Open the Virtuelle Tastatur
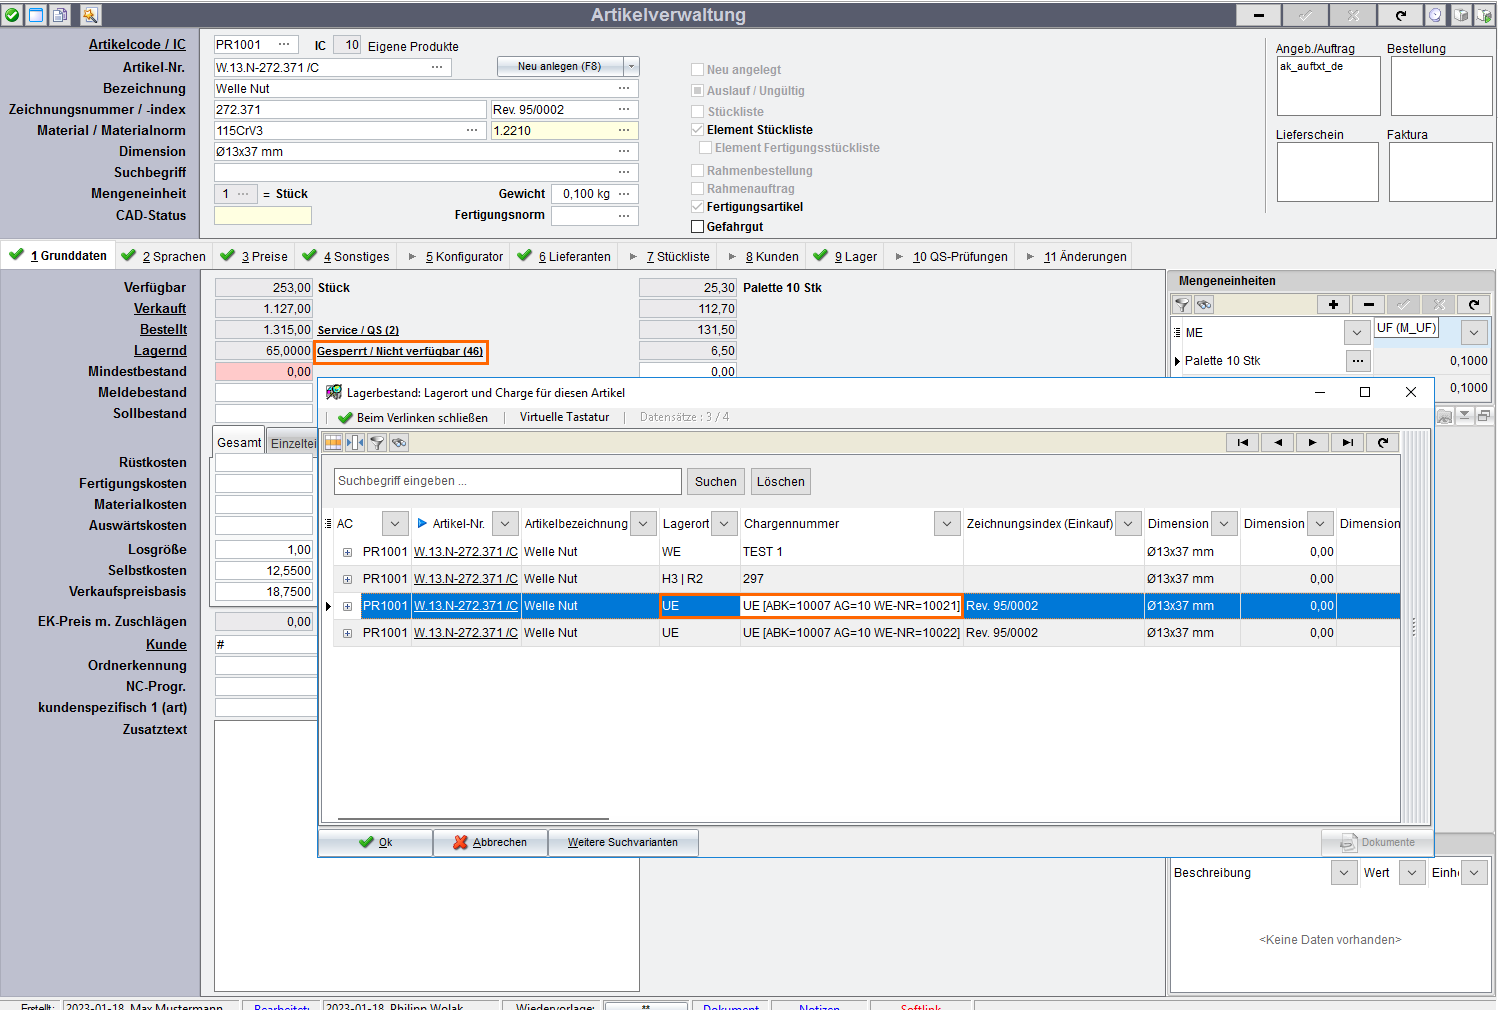 564,417
